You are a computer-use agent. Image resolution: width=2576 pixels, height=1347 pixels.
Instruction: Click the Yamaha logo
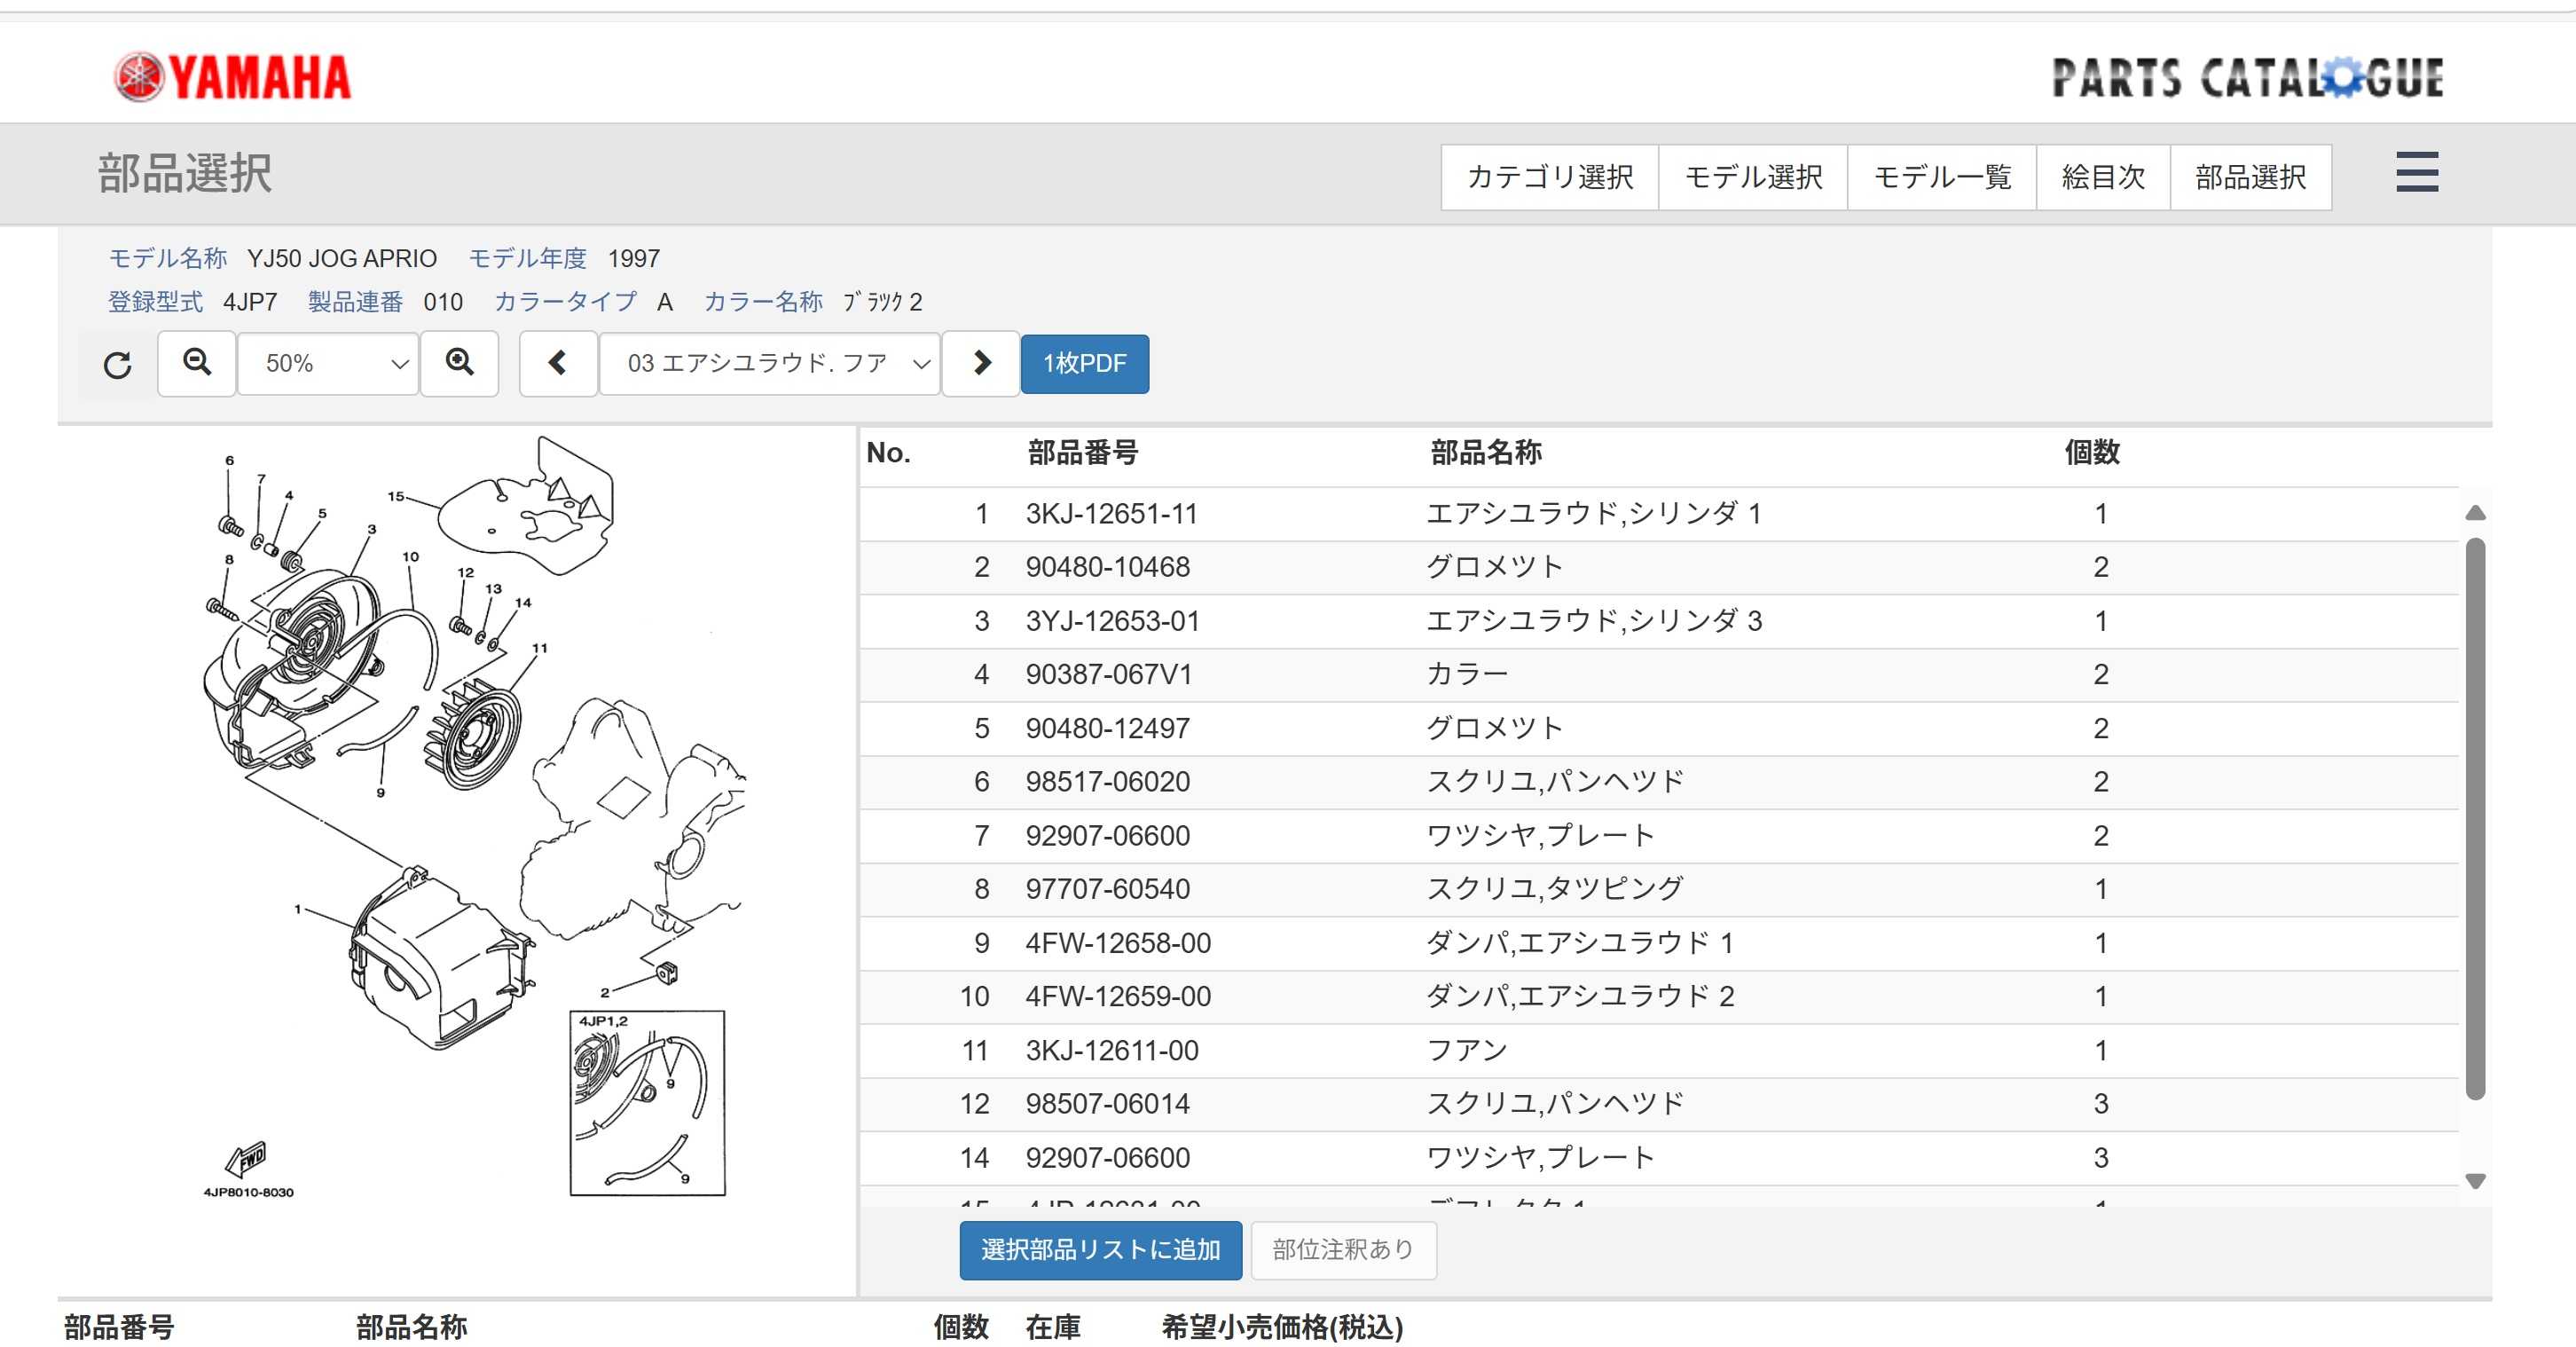pyautogui.click(x=233, y=78)
